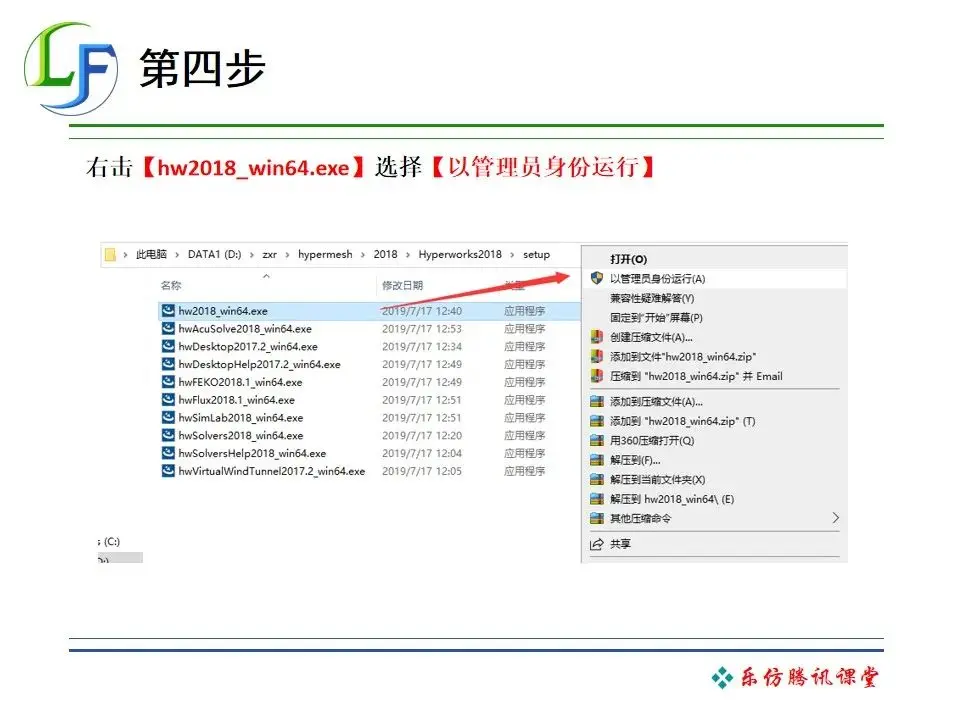The image size is (960, 720).
Task: Click the setup breadcrumb segment
Action: pos(536,255)
